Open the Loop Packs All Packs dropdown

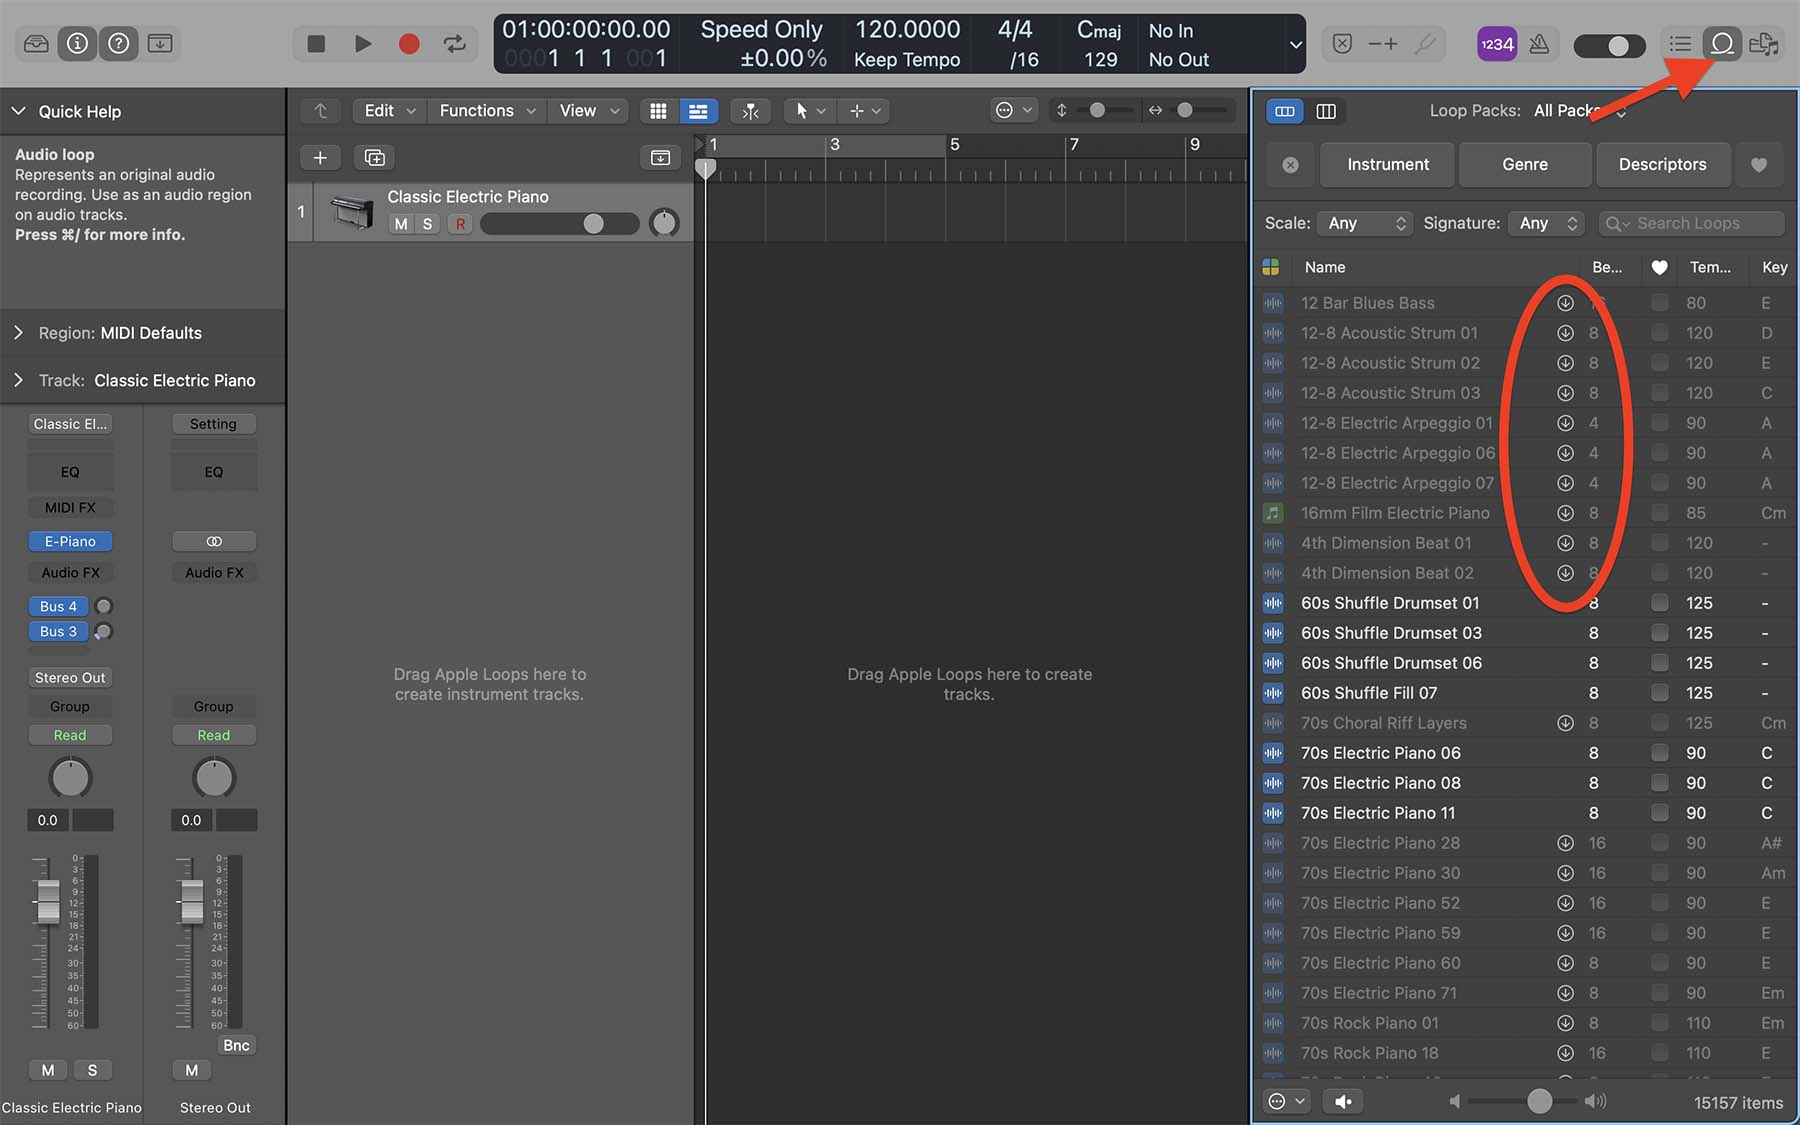tap(1580, 111)
